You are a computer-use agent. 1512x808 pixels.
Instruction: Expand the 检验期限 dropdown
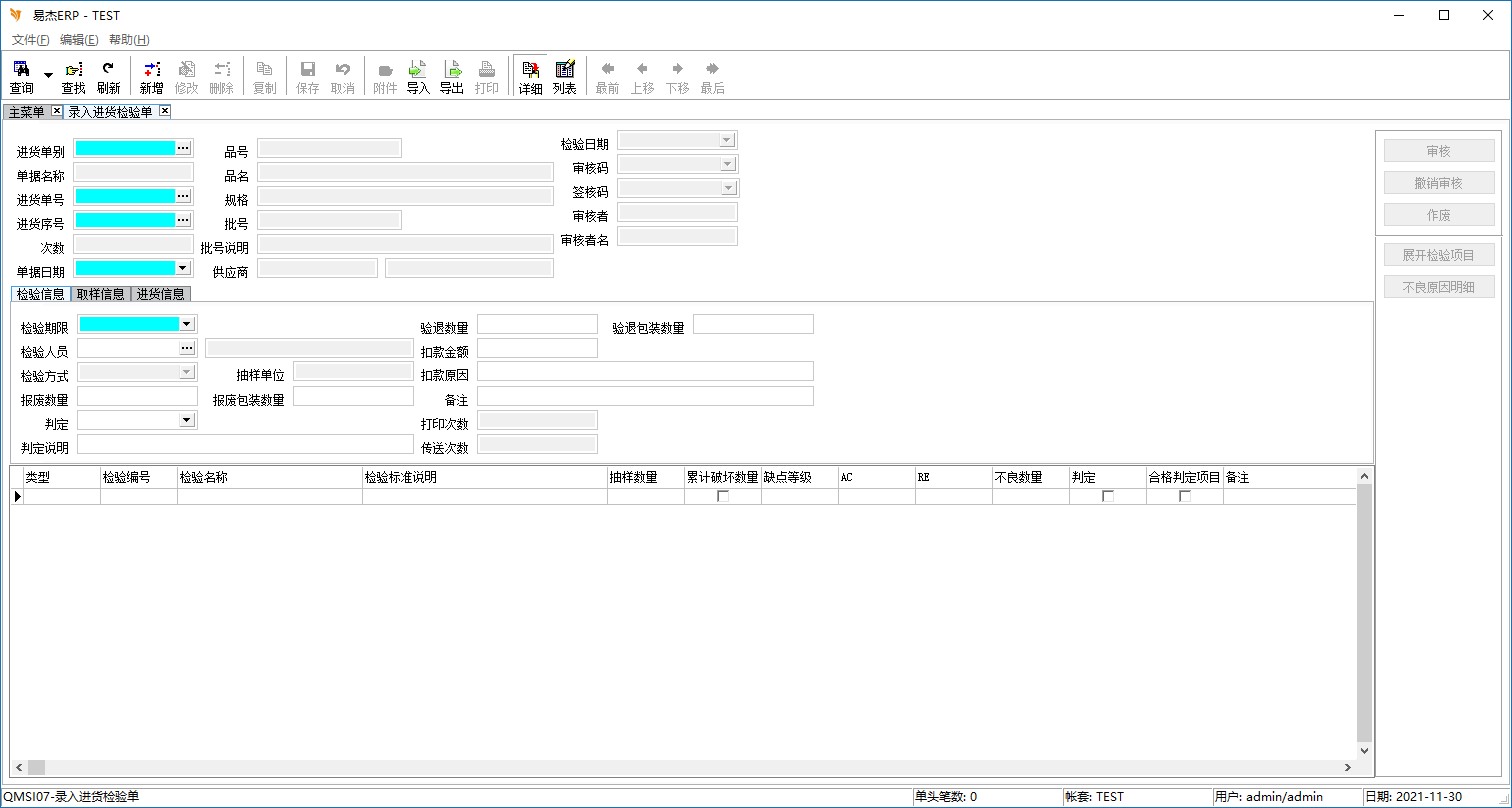click(186, 324)
